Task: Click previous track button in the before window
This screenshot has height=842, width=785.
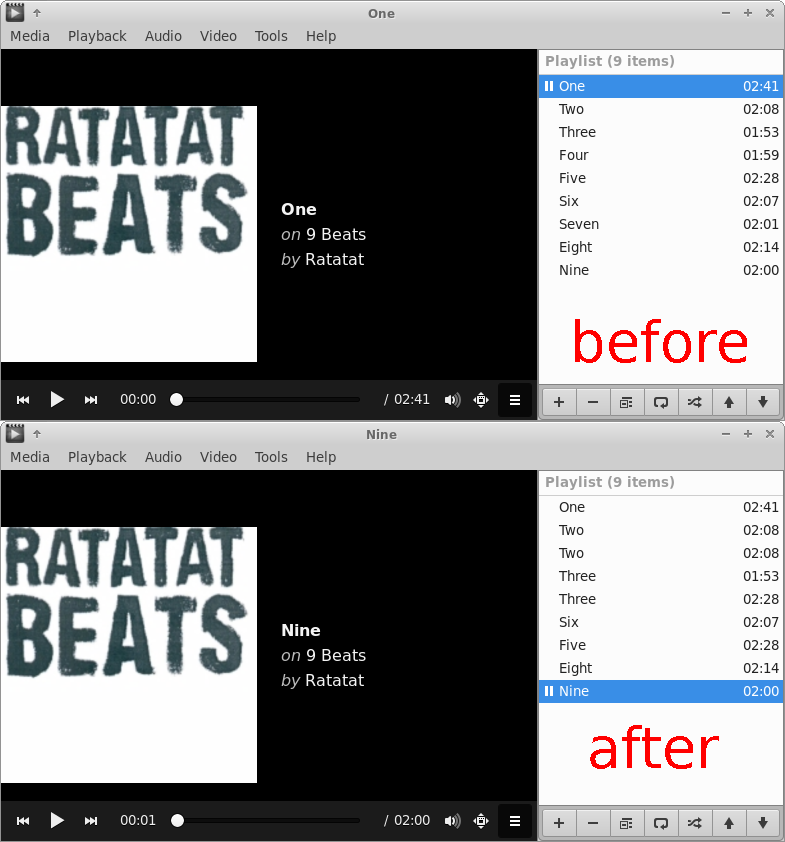Action: point(23,400)
